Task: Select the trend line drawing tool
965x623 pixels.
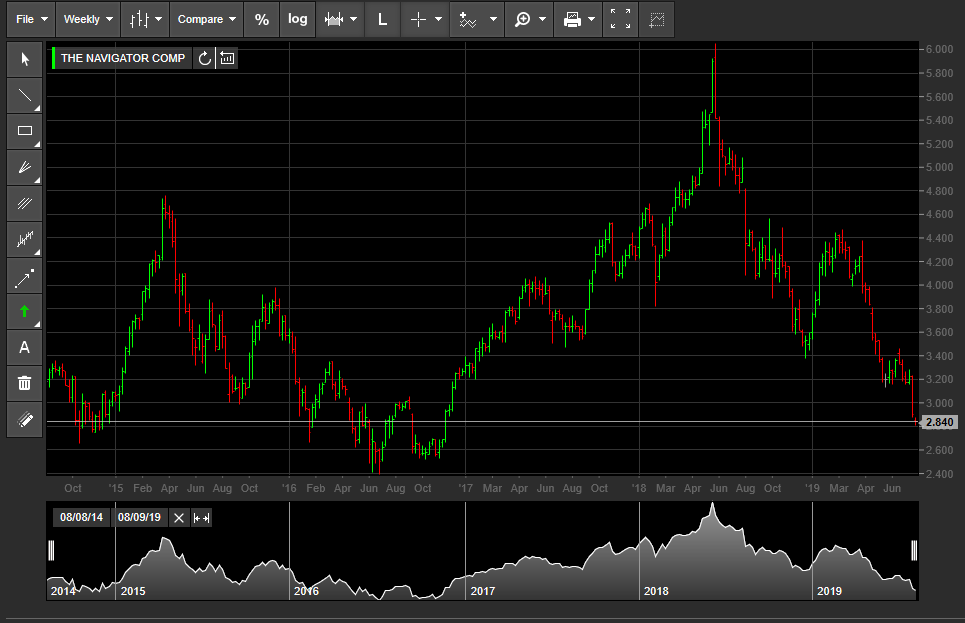Action: point(25,95)
